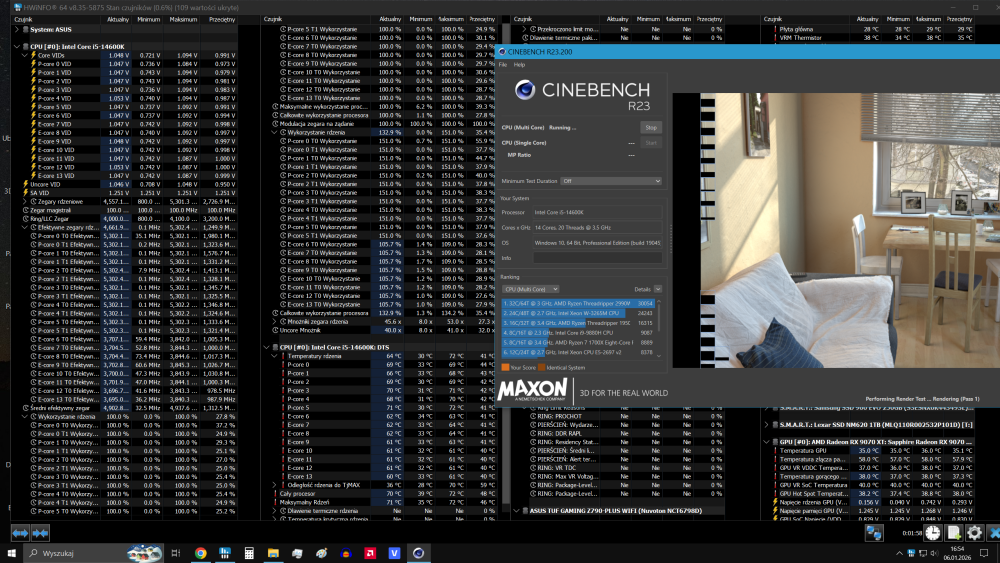Reset the HWiNFO elapsed time clock icon
The height and width of the screenshot is (563, 1000).
click(932, 533)
